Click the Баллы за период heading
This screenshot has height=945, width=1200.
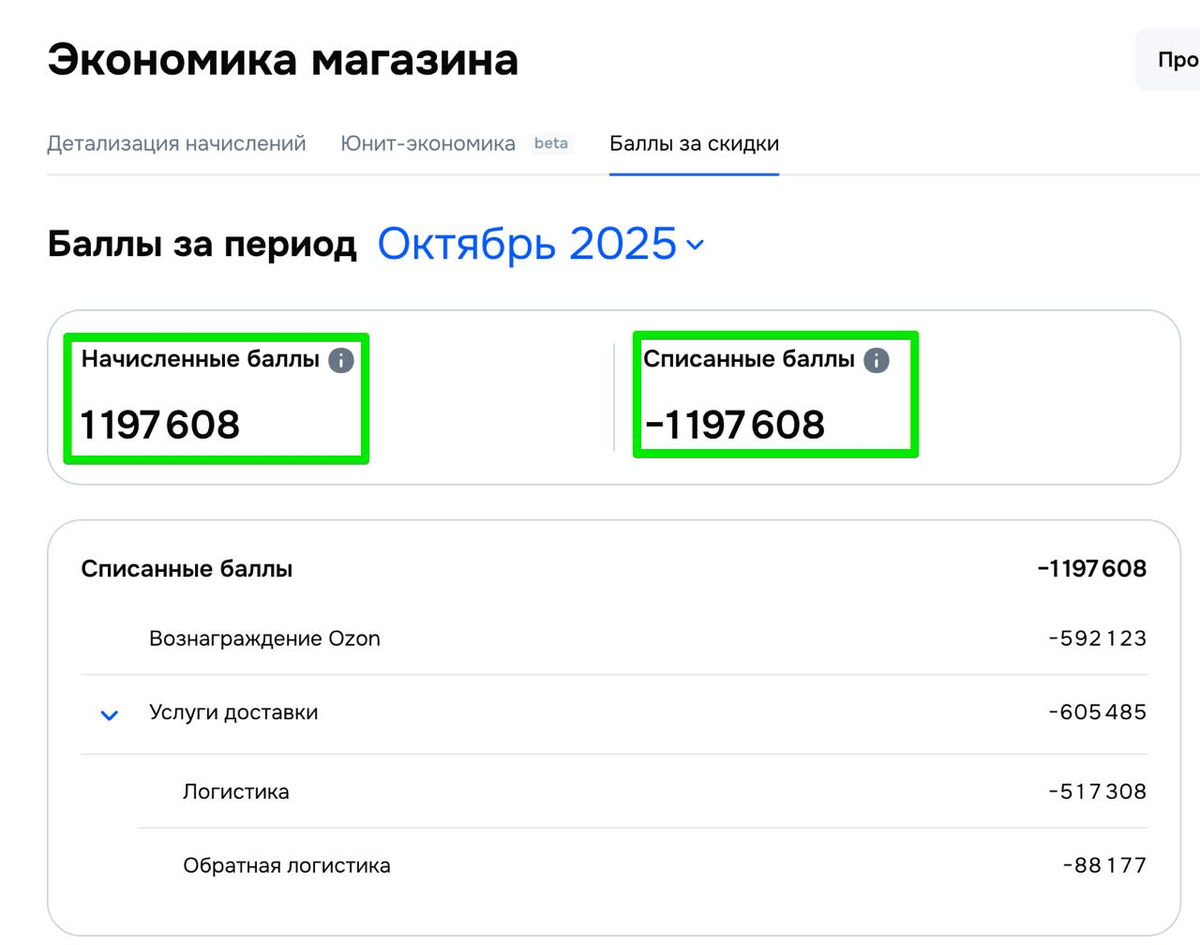coord(202,245)
